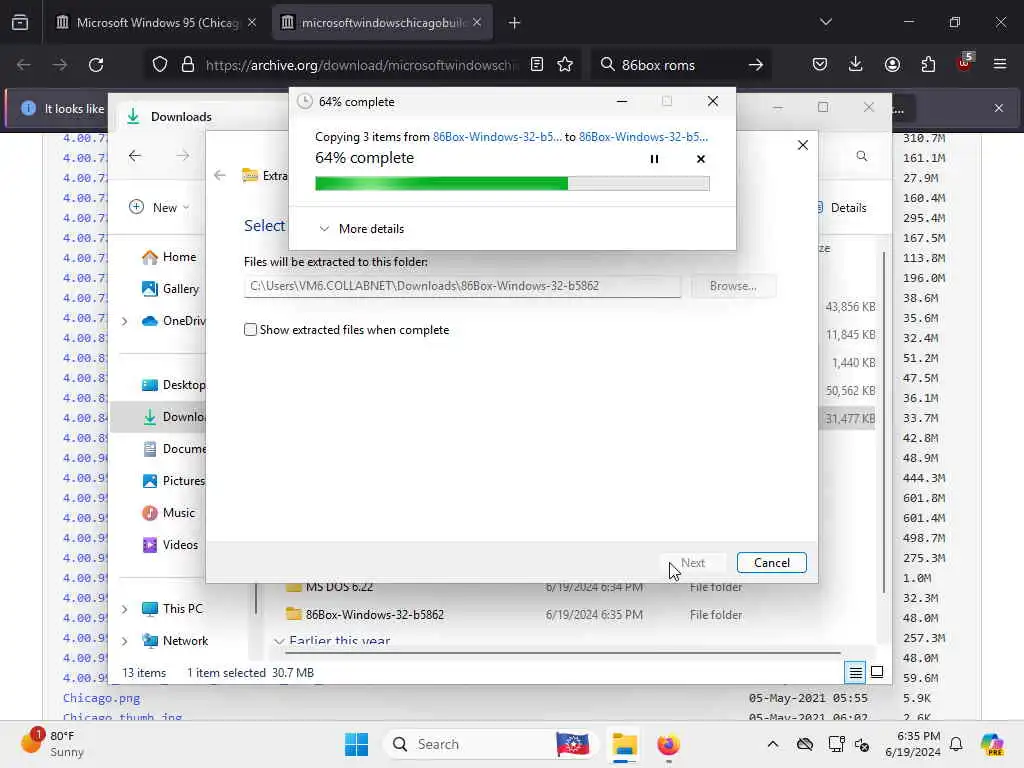Screen dimensions: 1024x768
Task: Open Documents in Explorer sidebar
Action: 174,449
